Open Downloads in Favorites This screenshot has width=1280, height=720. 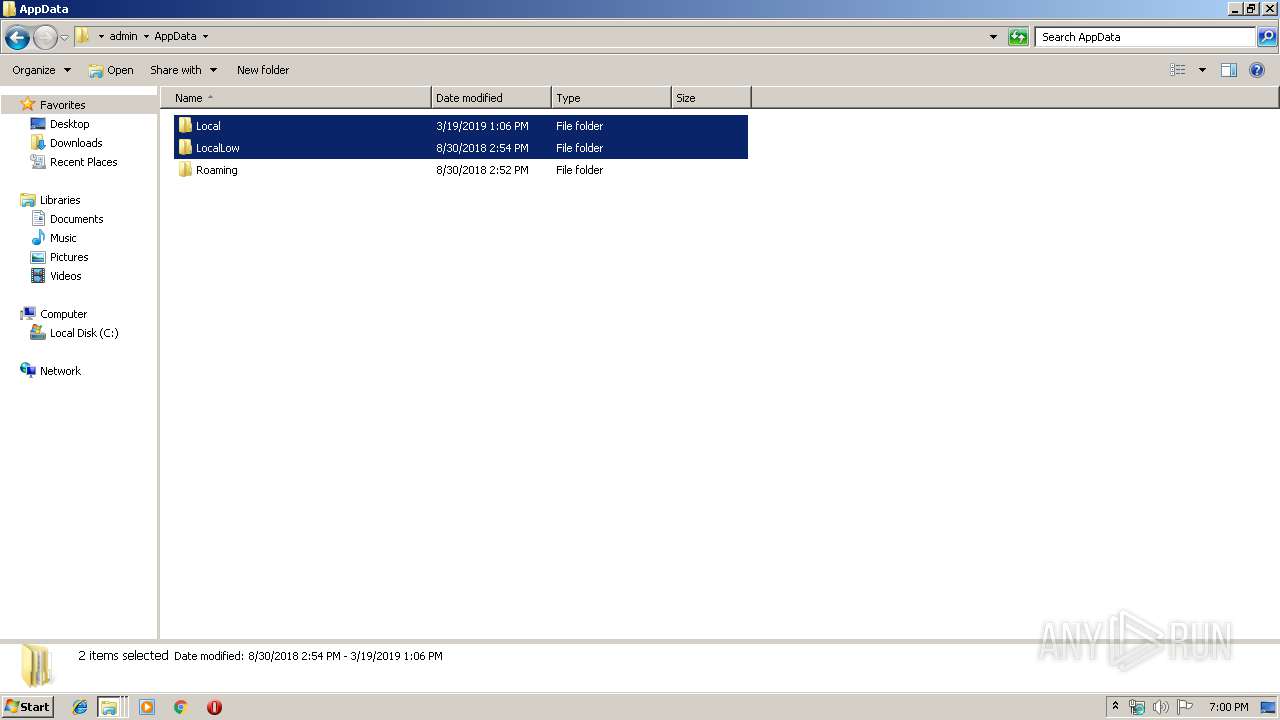click(x=76, y=143)
